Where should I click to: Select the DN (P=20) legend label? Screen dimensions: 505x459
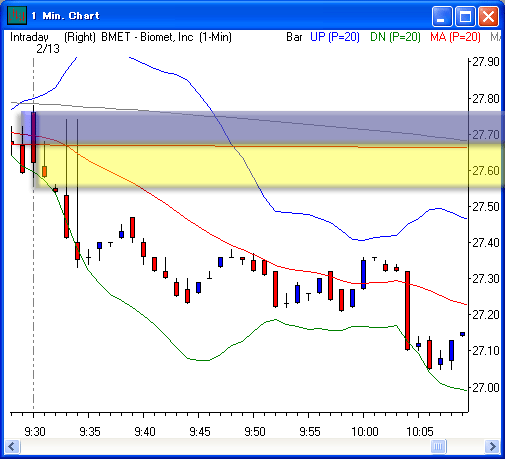(395, 37)
